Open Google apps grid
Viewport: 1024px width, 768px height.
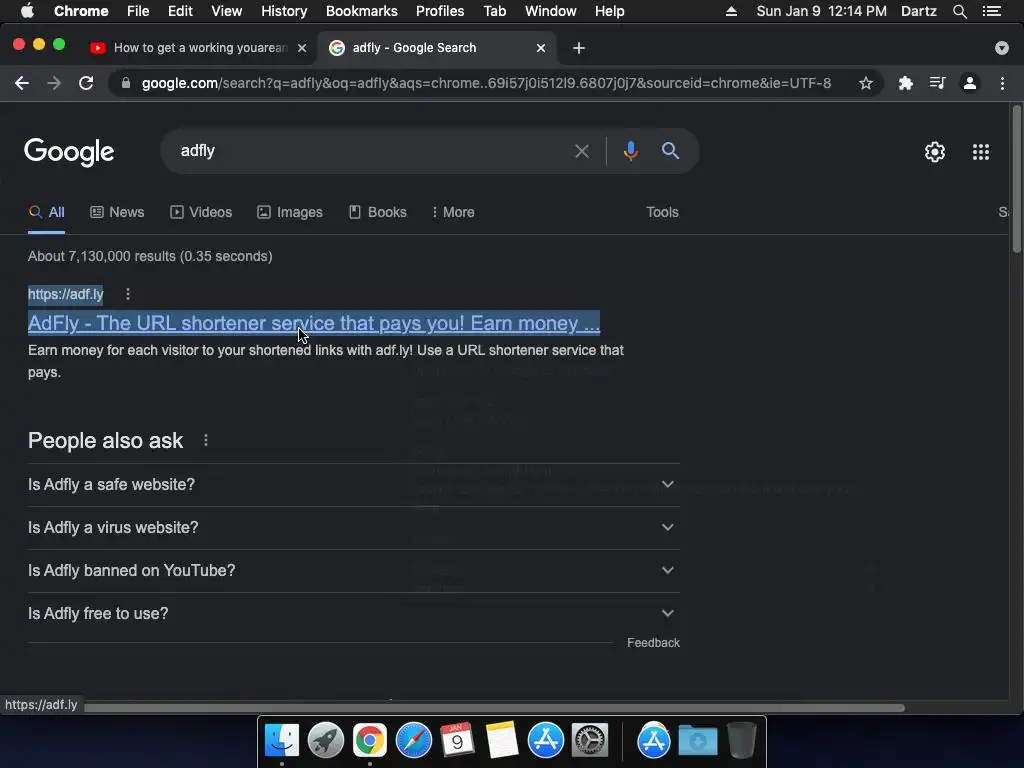pos(980,152)
